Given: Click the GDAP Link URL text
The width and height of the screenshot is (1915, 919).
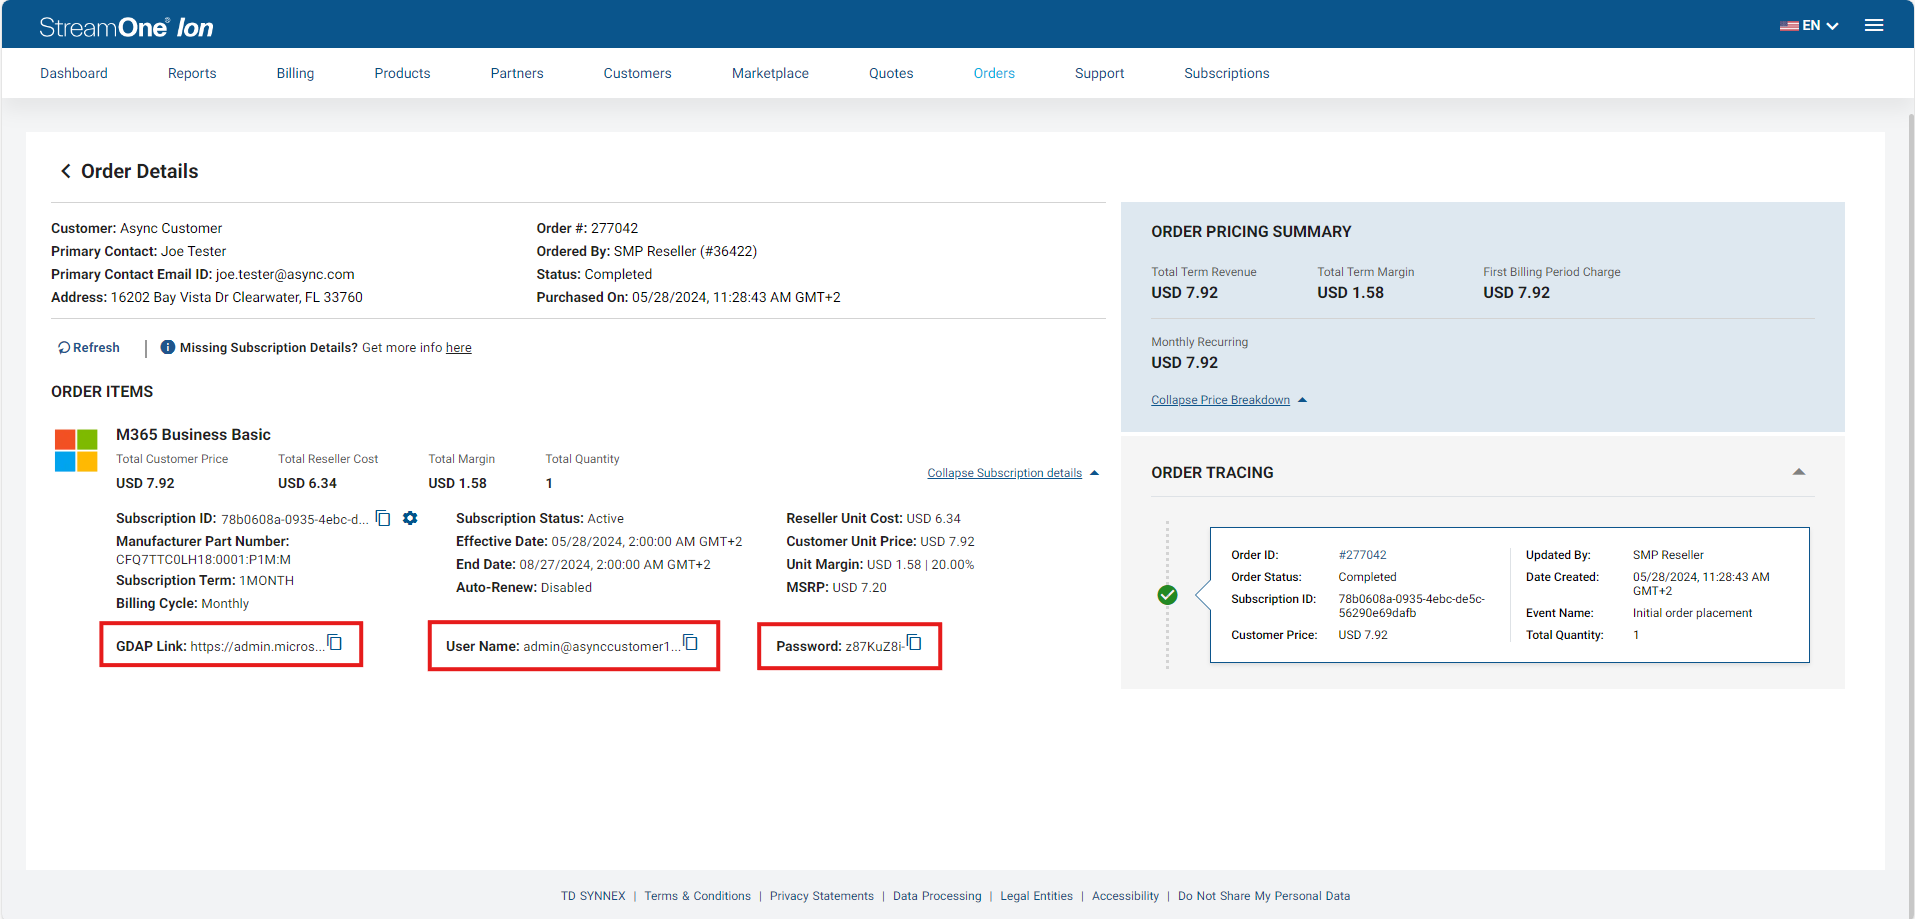Looking at the screenshot, I should tap(258, 646).
